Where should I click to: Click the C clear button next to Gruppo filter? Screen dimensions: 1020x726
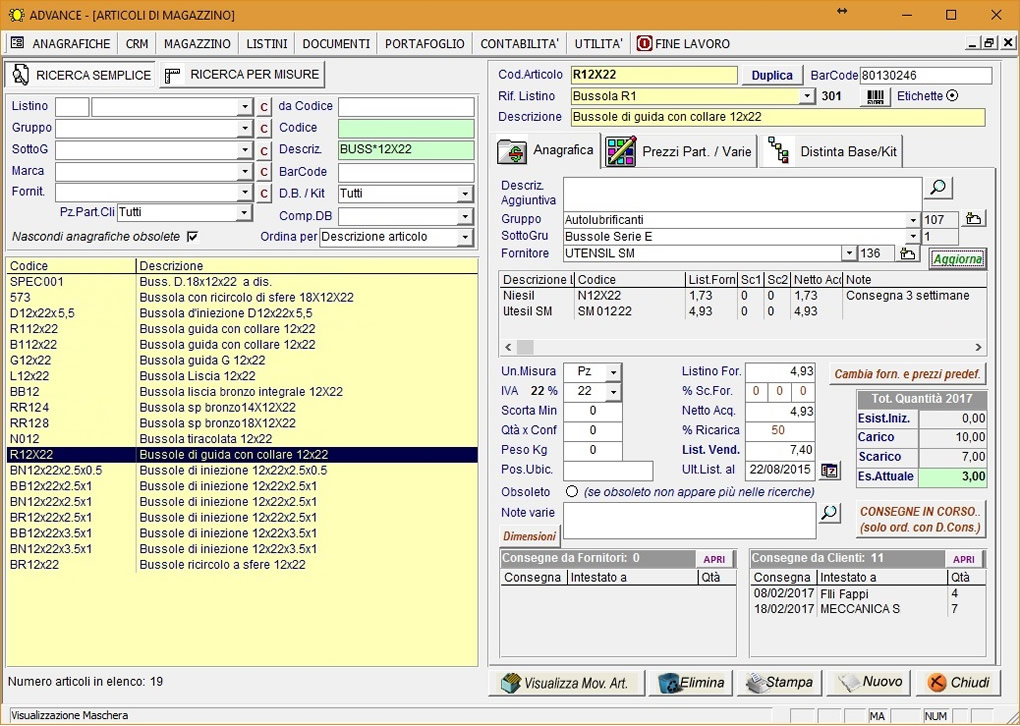pyautogui.click(x=263, y=128)
